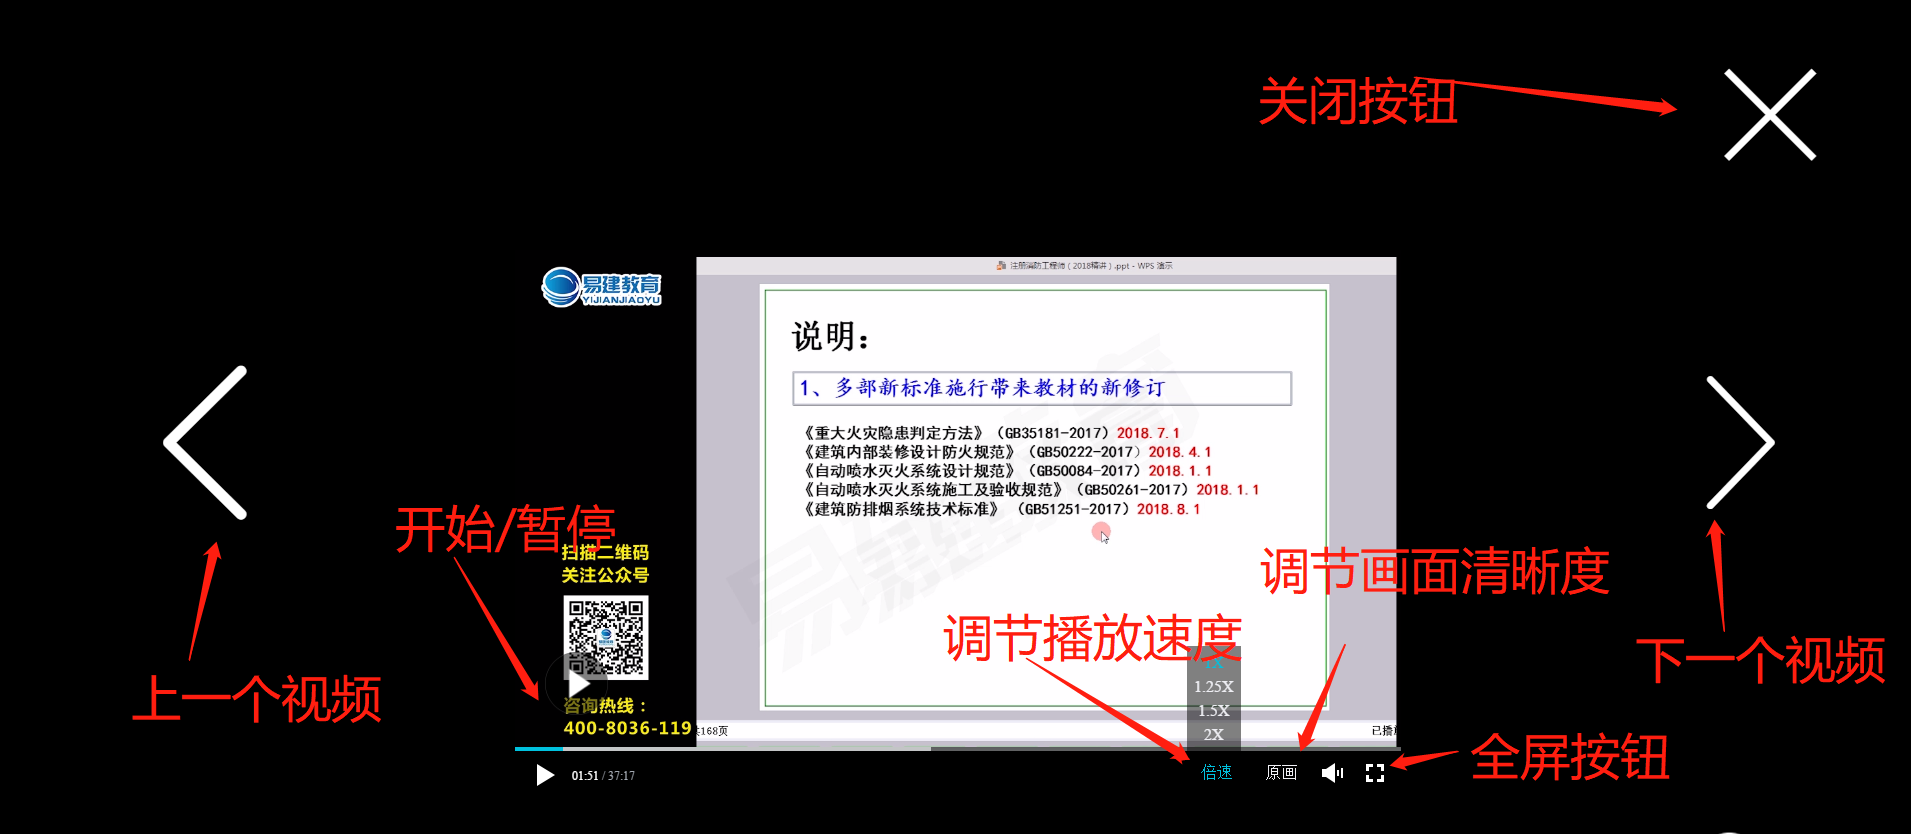Click the 说明 slide title in the video
The width and height of the screenshot is (1911, 834).
pos(830,337)
